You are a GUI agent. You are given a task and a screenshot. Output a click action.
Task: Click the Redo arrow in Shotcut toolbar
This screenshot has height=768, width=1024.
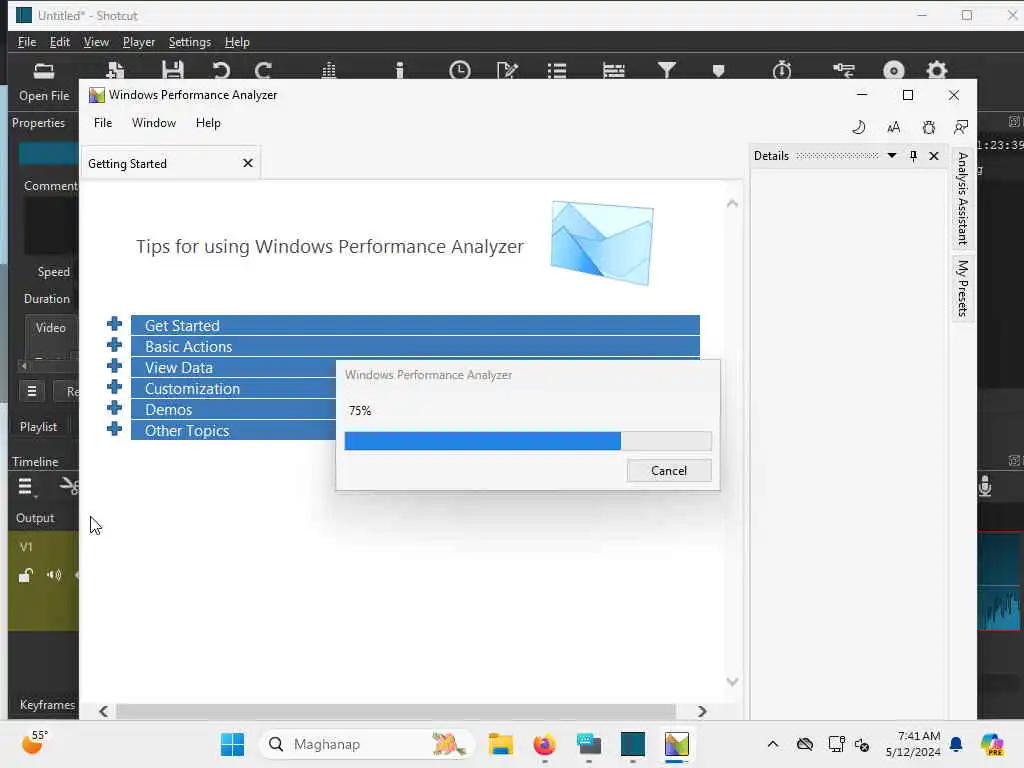264,70
